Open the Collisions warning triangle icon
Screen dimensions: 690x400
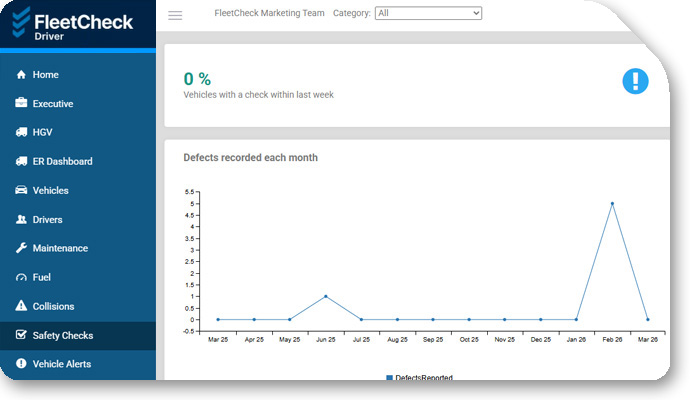coord(21,305)
